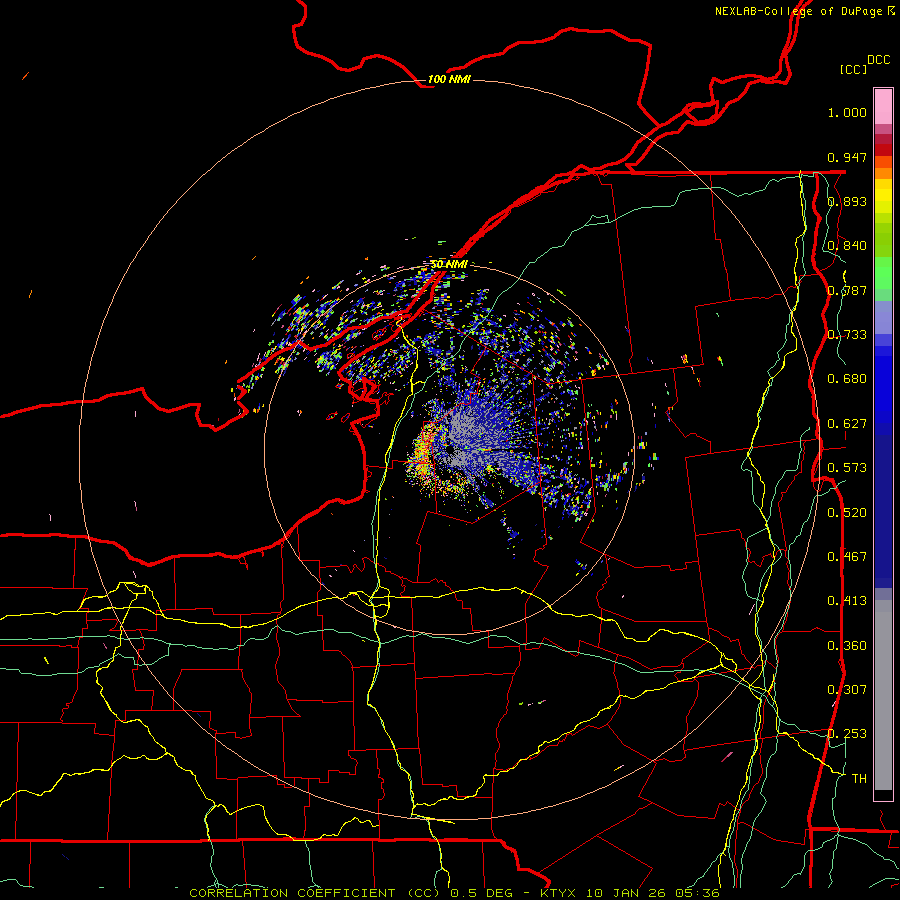Pick the red segment of the color bar
The height and width of the screenshot is (900, 900).
click(883, 149)
